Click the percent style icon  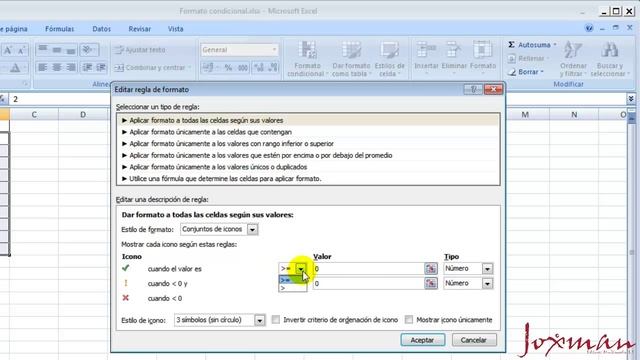228,68
